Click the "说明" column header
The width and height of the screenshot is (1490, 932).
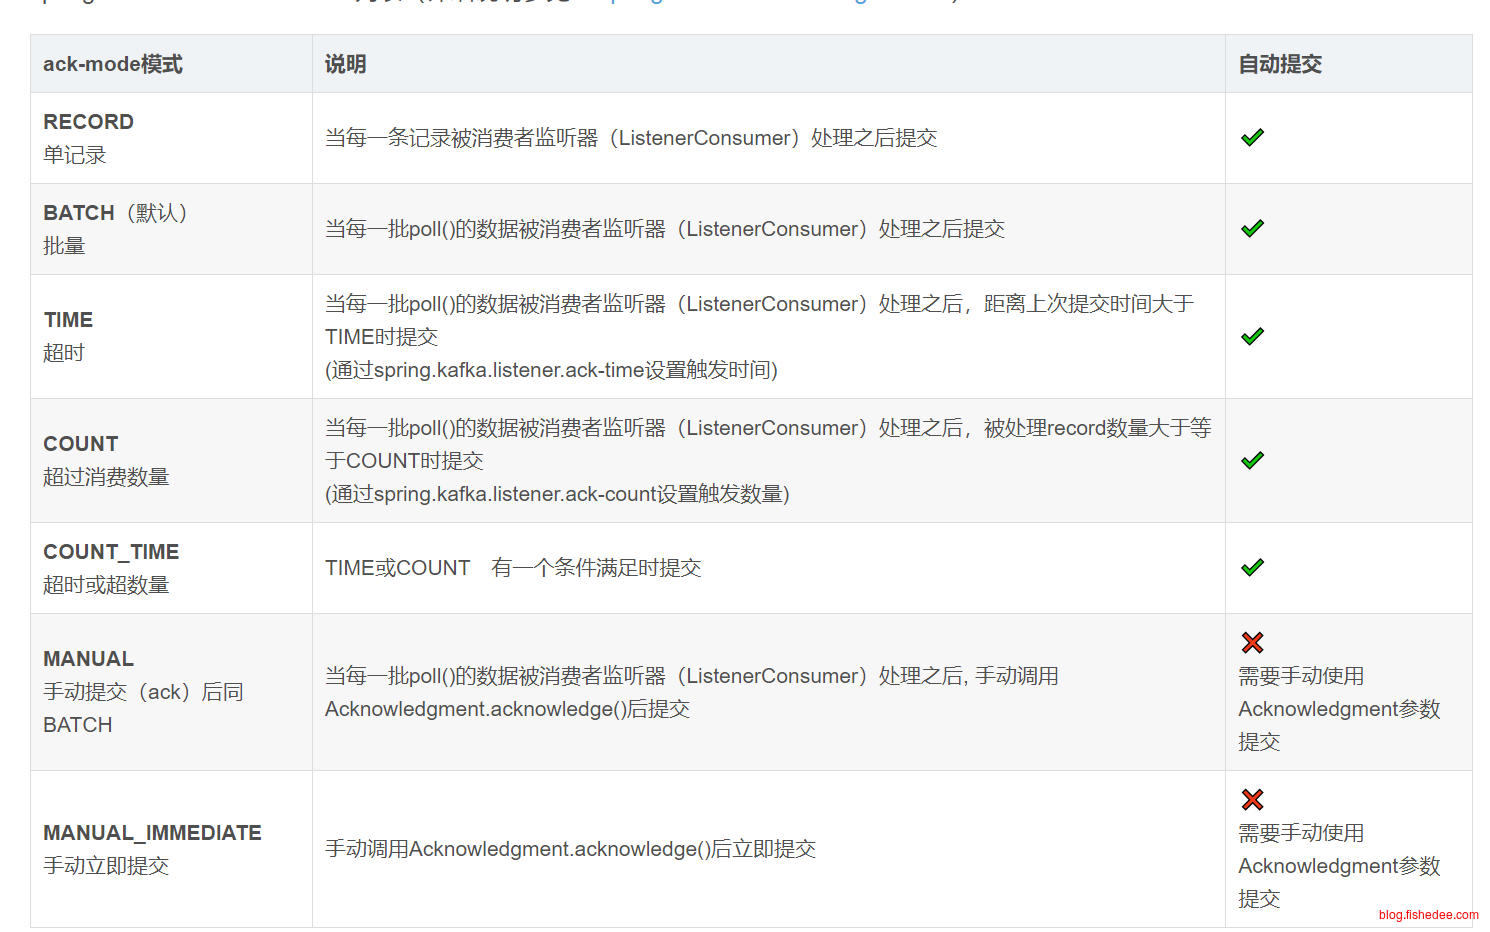(346, 64)
